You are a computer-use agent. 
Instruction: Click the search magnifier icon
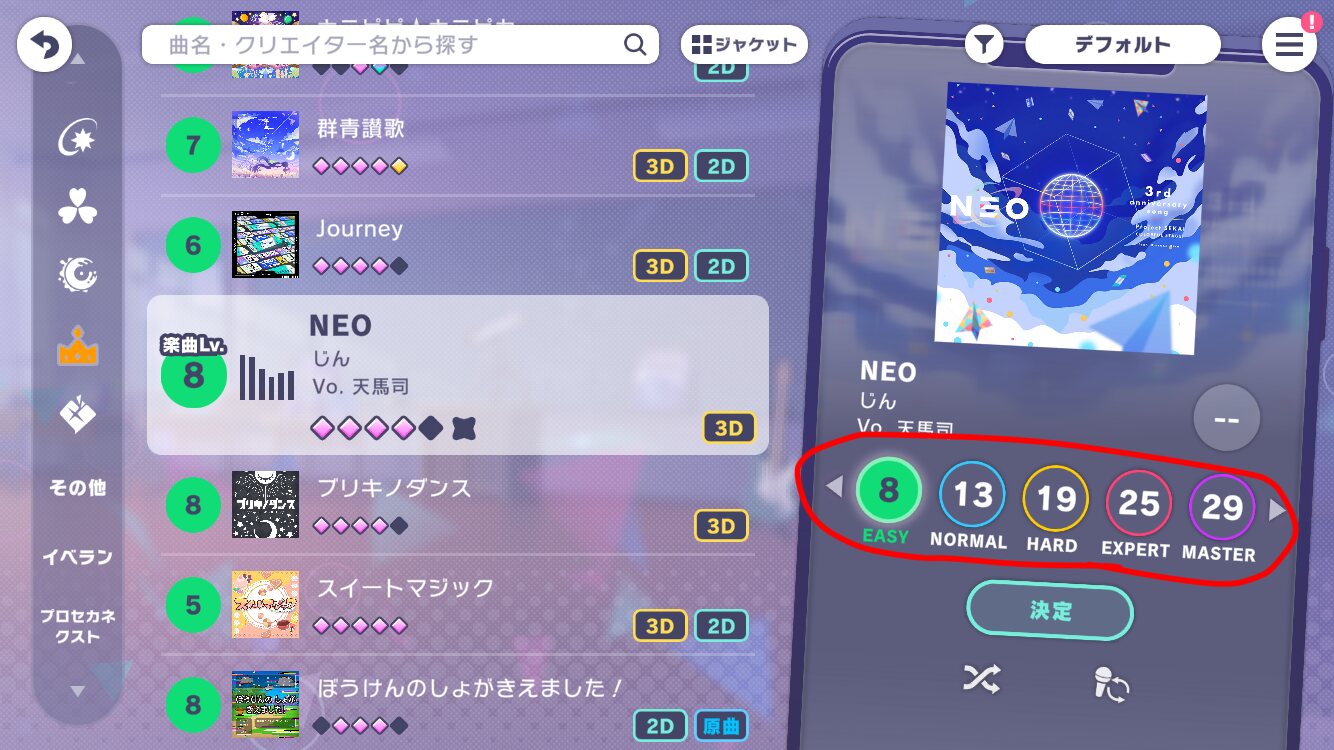tap(635, 45)
